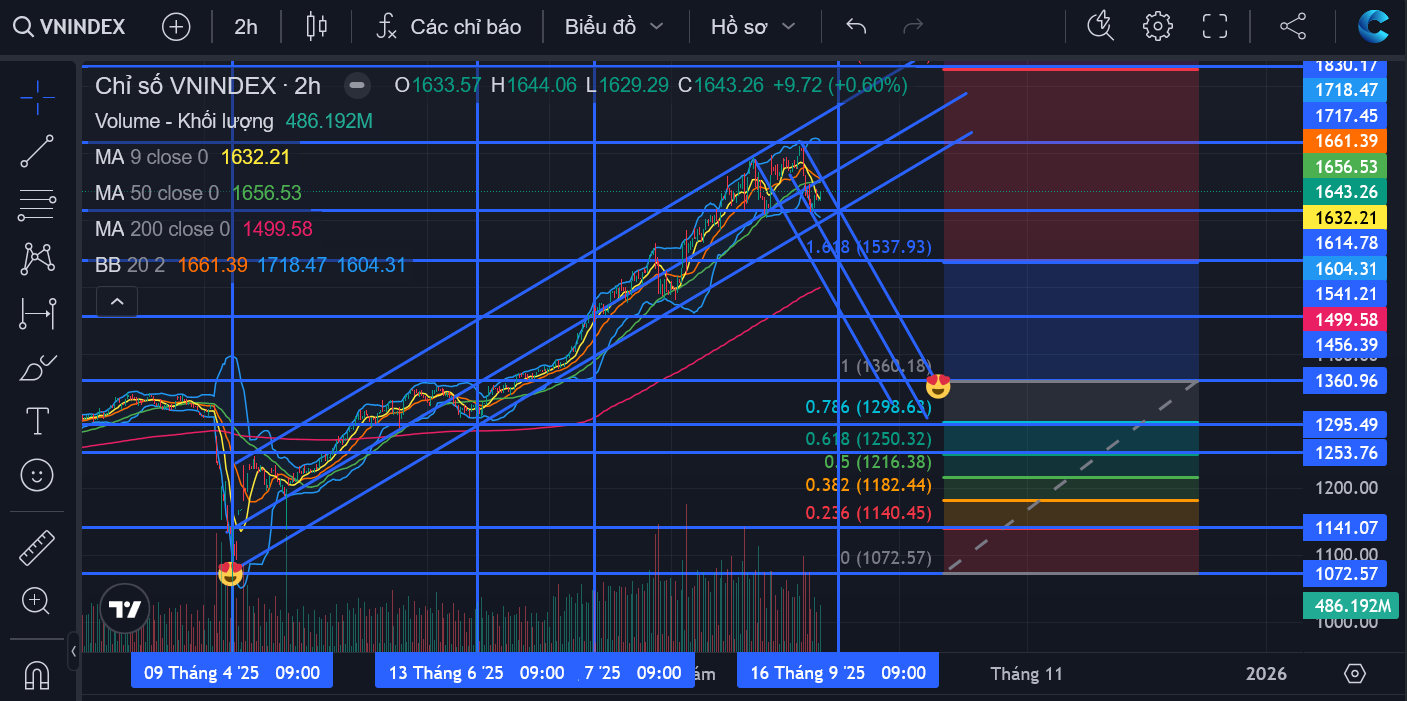Click the 0.786 (1298.63) Fibonacci label
Image resolution: width=1407 pixels, height=701 pixels.
click(868, 407)
